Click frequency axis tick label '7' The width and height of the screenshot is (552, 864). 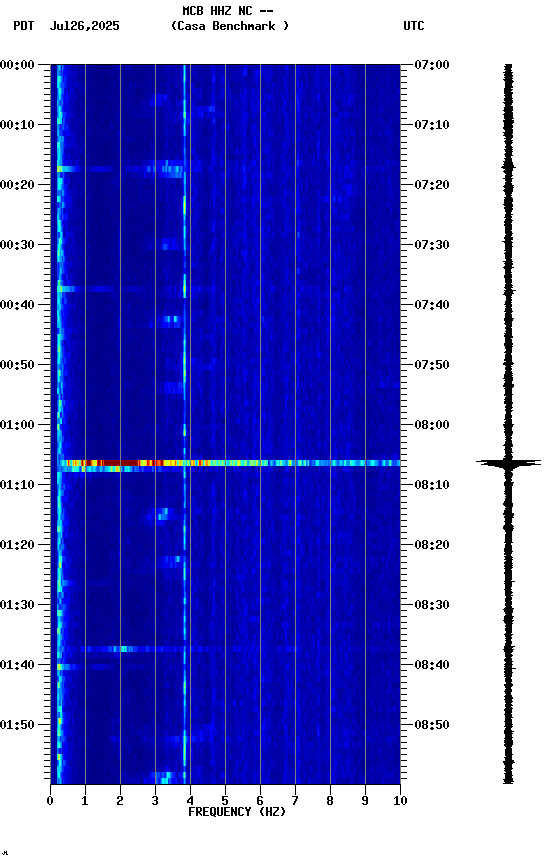pyautogui.click(x=295, y=801)
